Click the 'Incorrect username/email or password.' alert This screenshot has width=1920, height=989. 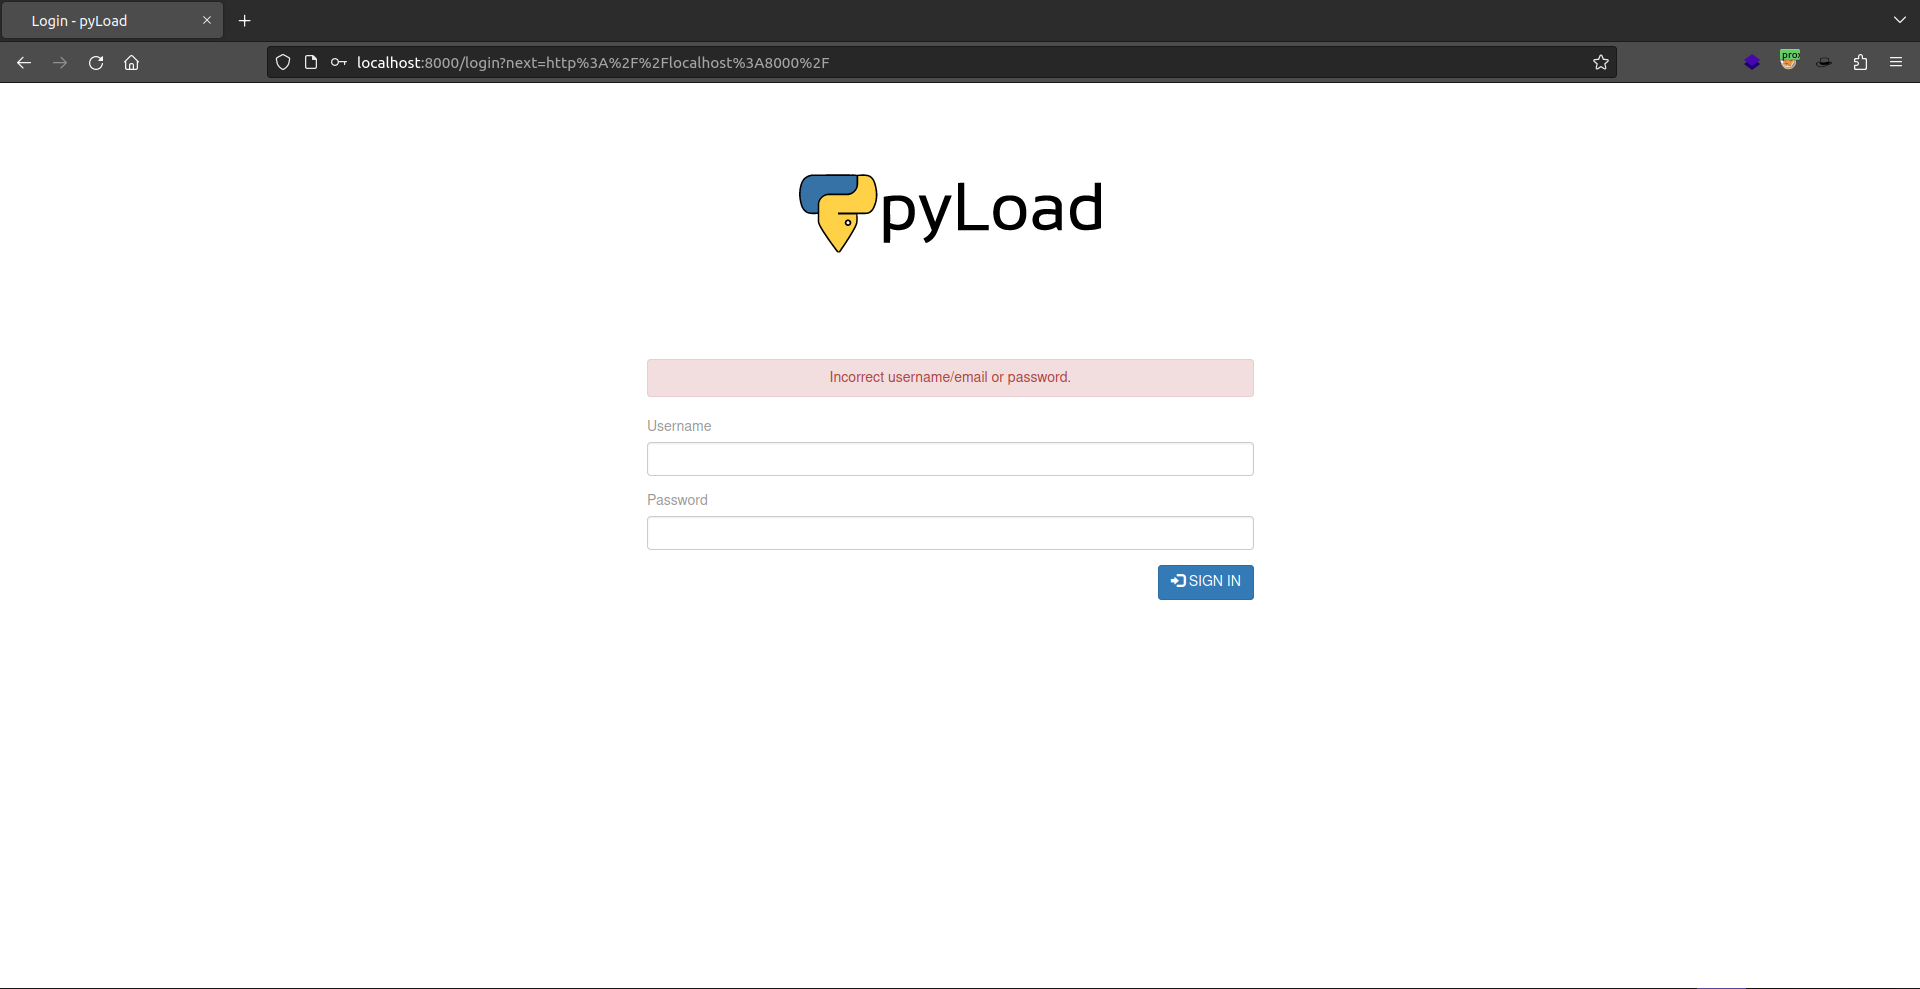coord(950,378)
